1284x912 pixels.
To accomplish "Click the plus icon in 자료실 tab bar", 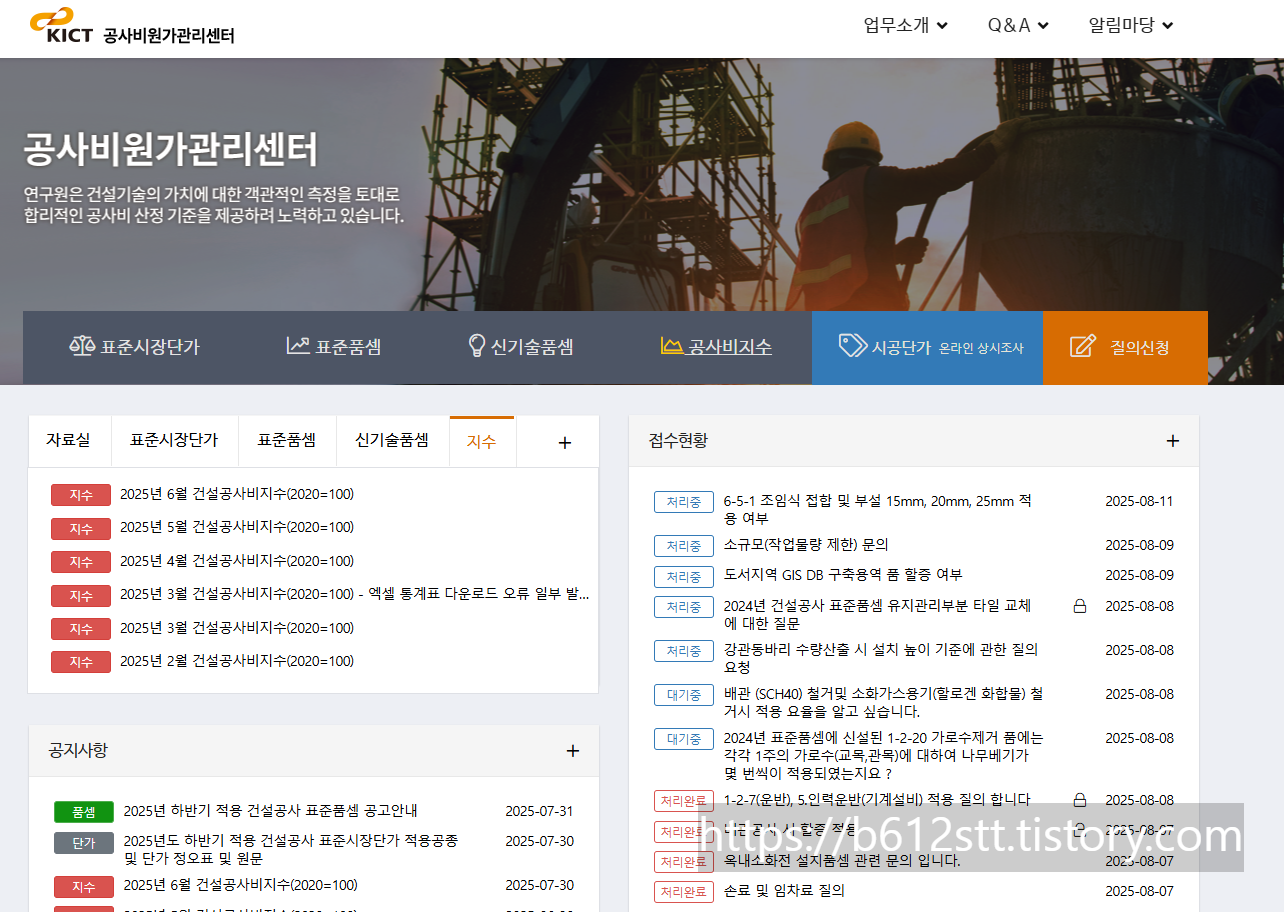I will click(564, 442).
